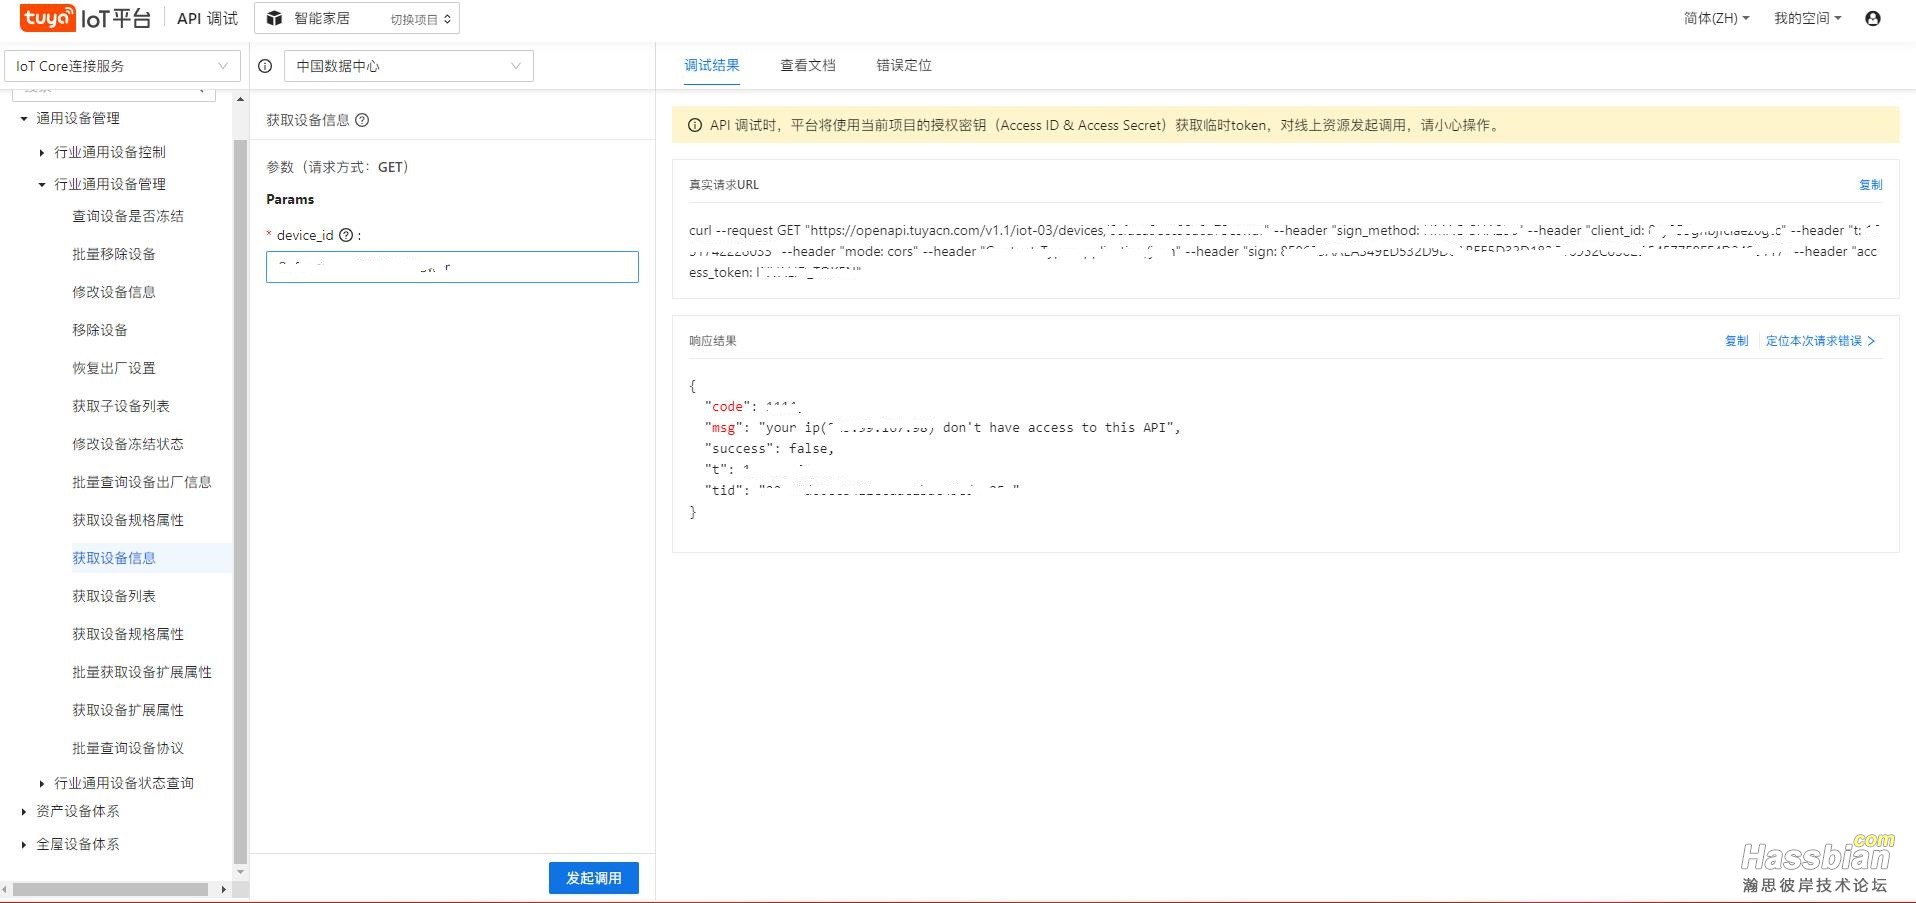Image resolution: width=1916 pixels, height=903 pixels.
Task: Click the "msg" line in response
Action: tap(943, 427)
